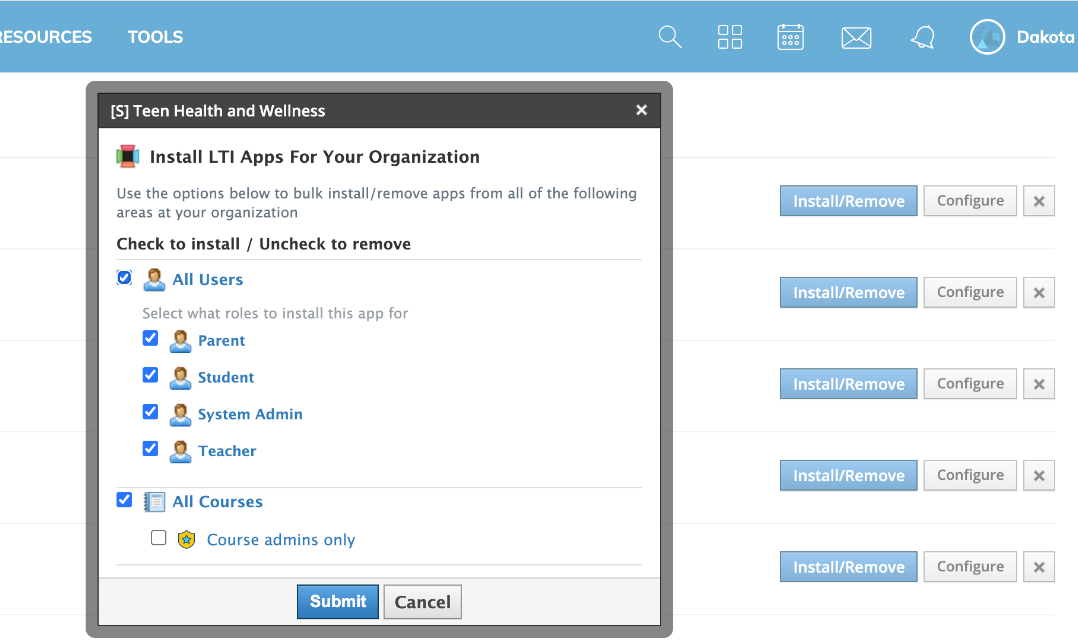Open the messages envelope icon
Viewport: 1078px width, 641px height.
856,37
